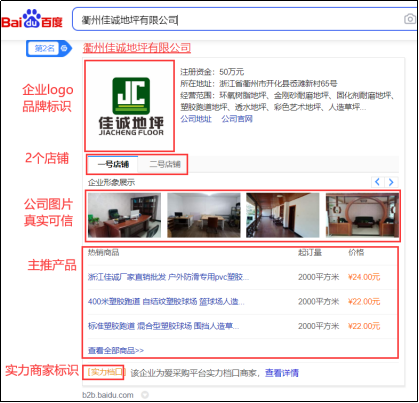Open product 浙江佳诚厂家直销批发 户外防滑专用pvc塑胶
This screenshot has height=403, width=419.
pos(168,277)
